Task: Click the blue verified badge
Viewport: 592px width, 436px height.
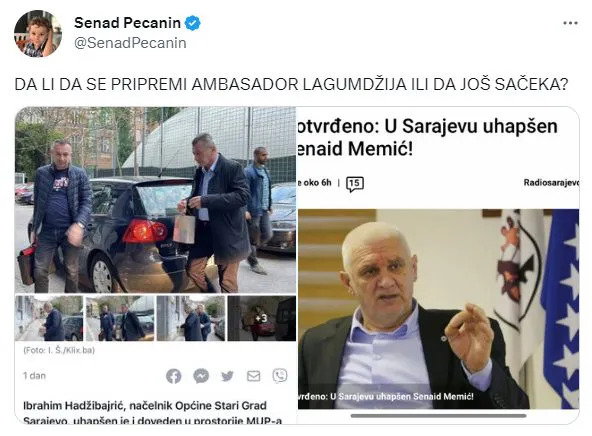Action: coord(193,23)
